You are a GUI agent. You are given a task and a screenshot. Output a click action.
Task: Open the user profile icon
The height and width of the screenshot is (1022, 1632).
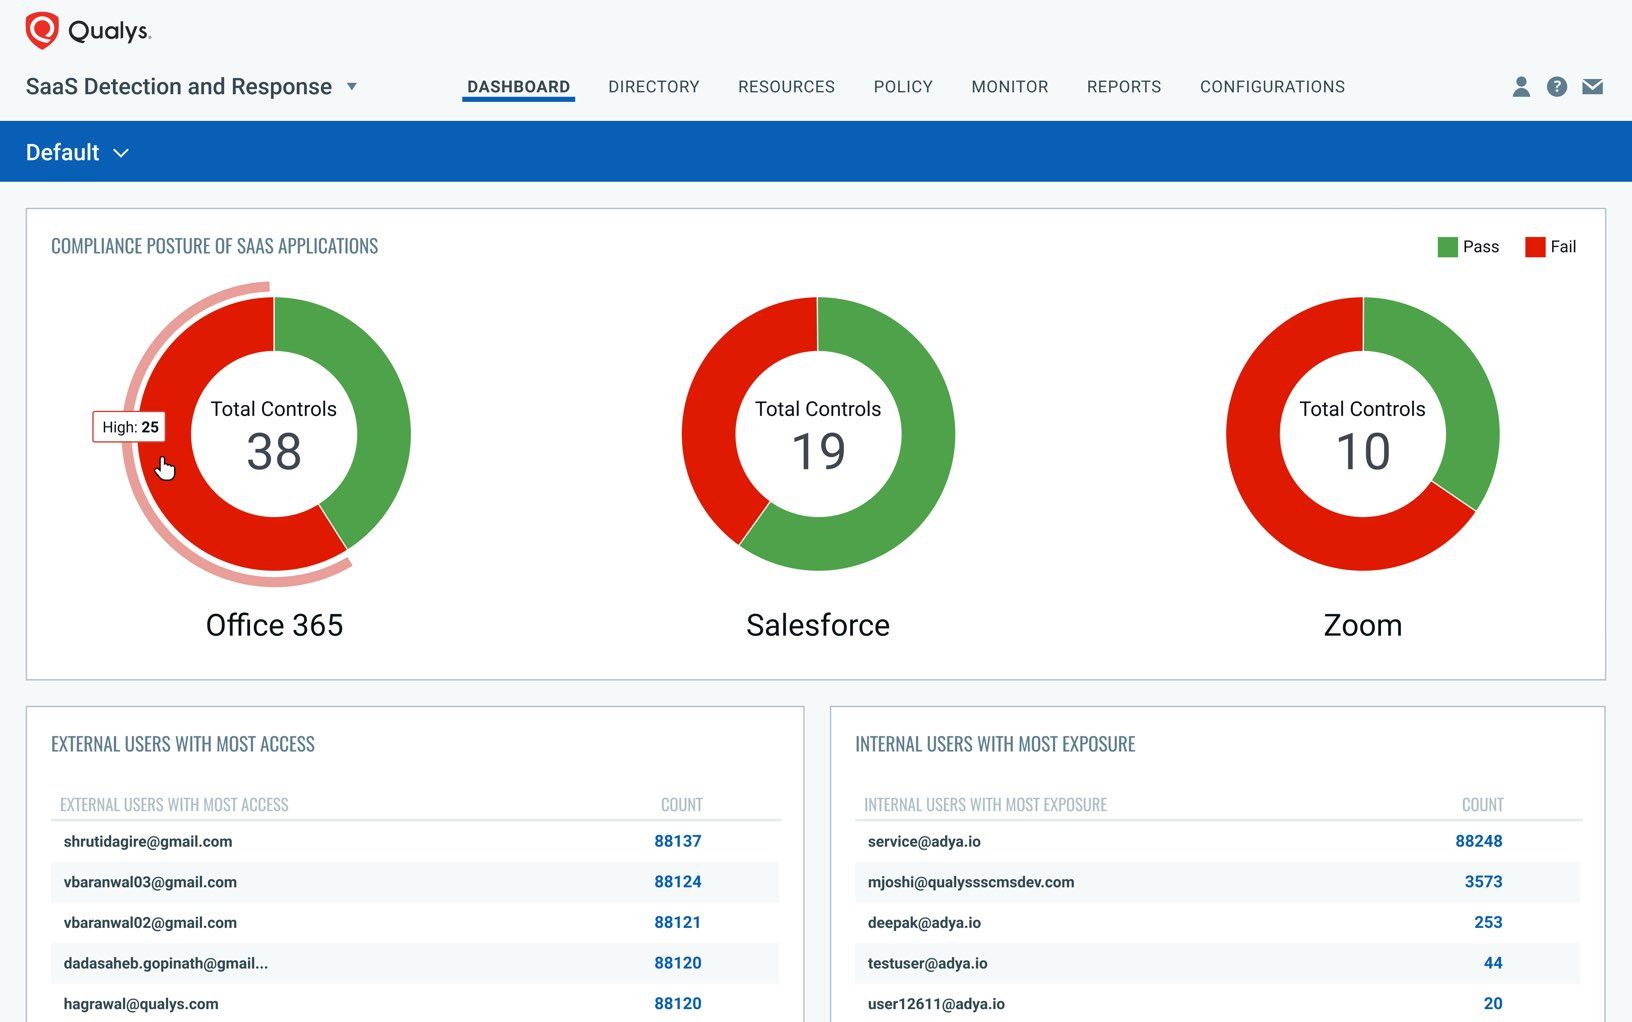point(1520,87)
